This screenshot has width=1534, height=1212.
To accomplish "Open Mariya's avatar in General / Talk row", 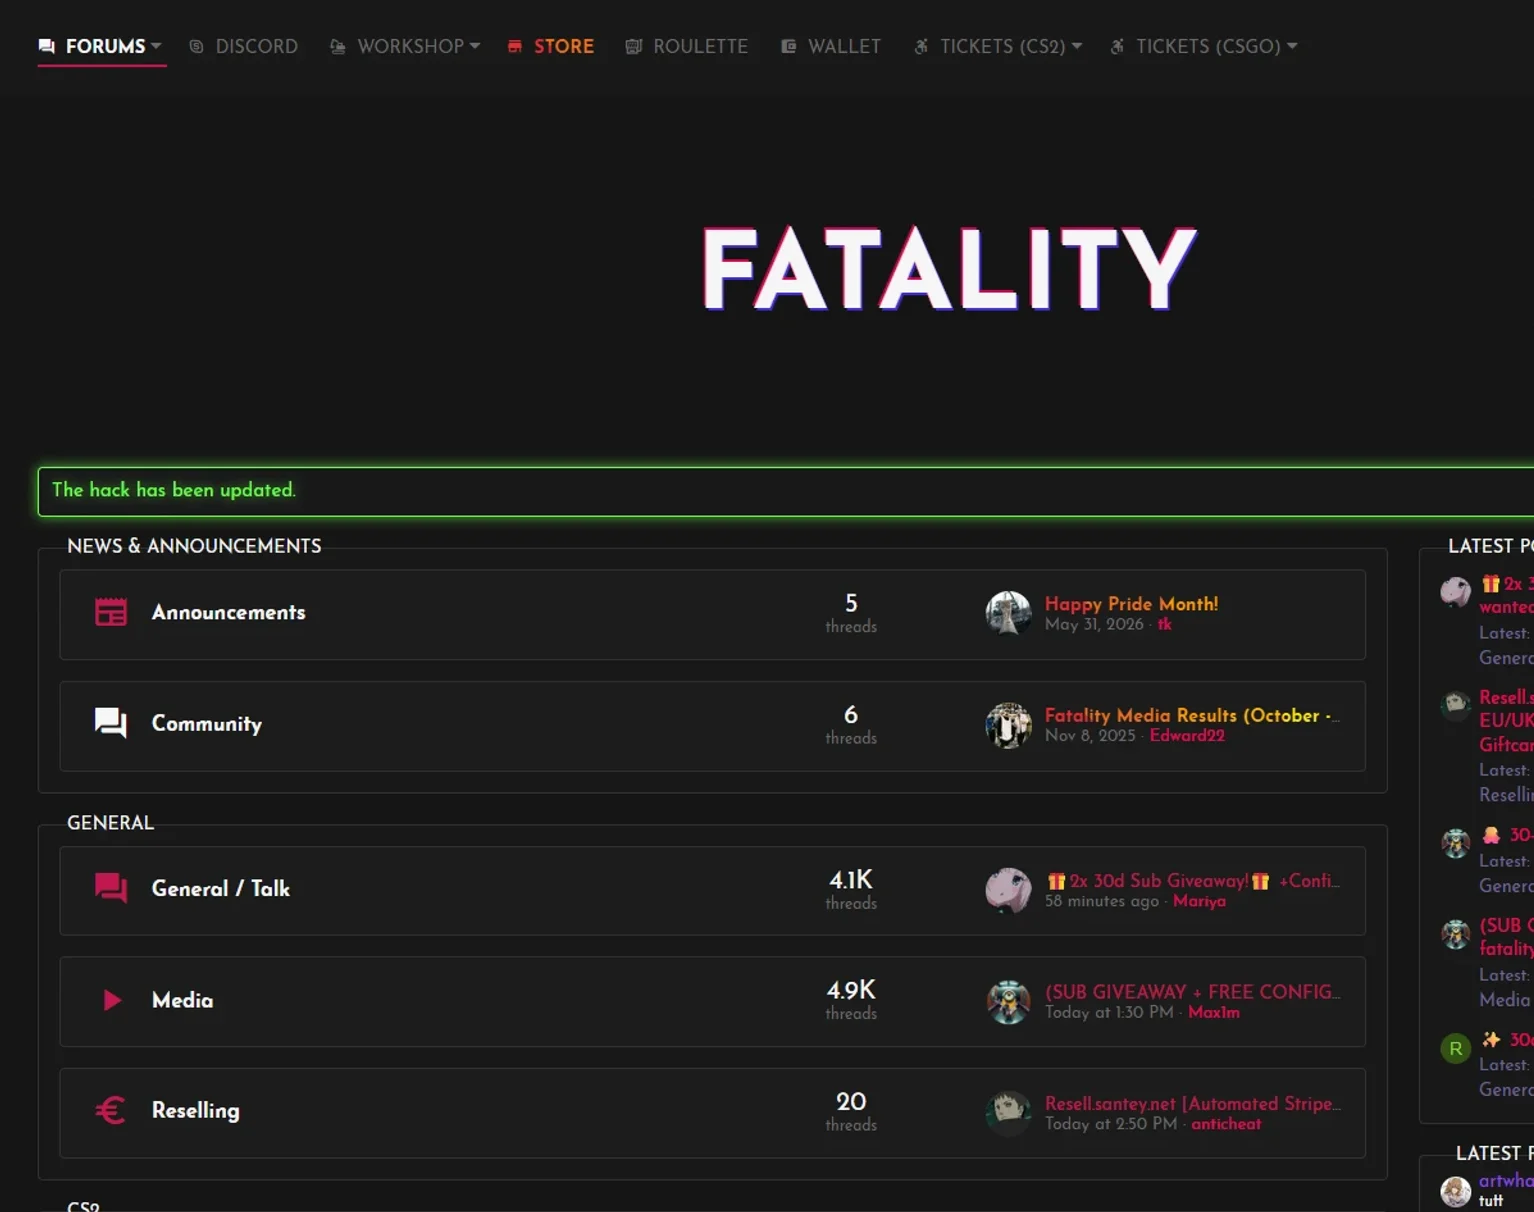I will [1008, 890].
